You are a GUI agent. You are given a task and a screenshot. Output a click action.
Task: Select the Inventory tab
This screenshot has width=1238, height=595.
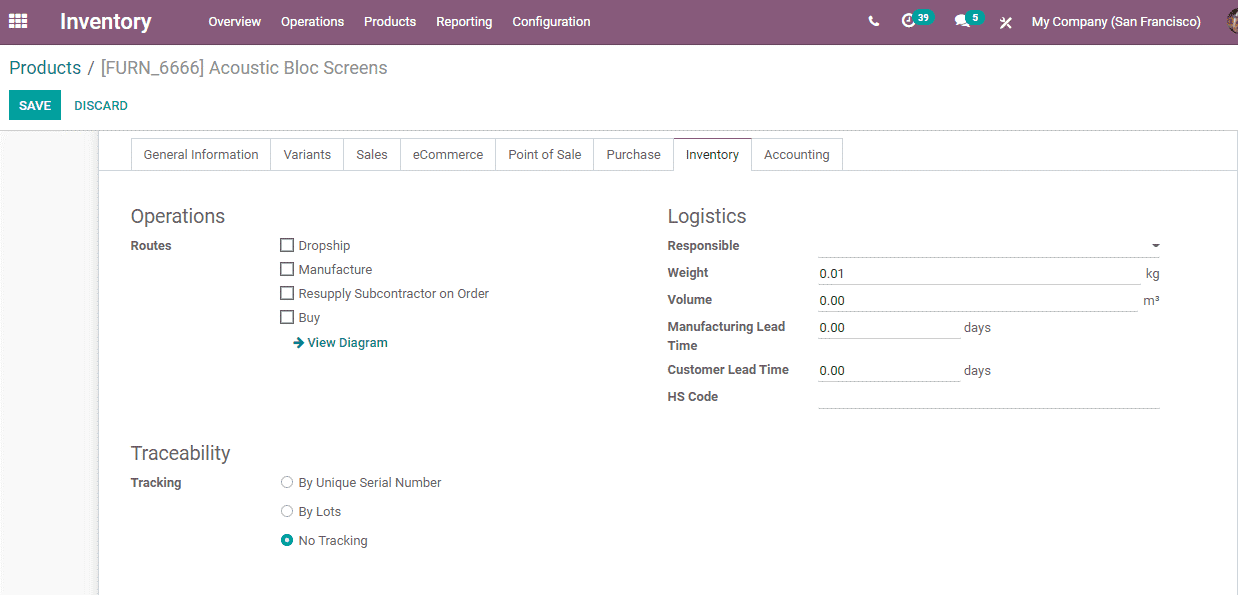point(712,154)
